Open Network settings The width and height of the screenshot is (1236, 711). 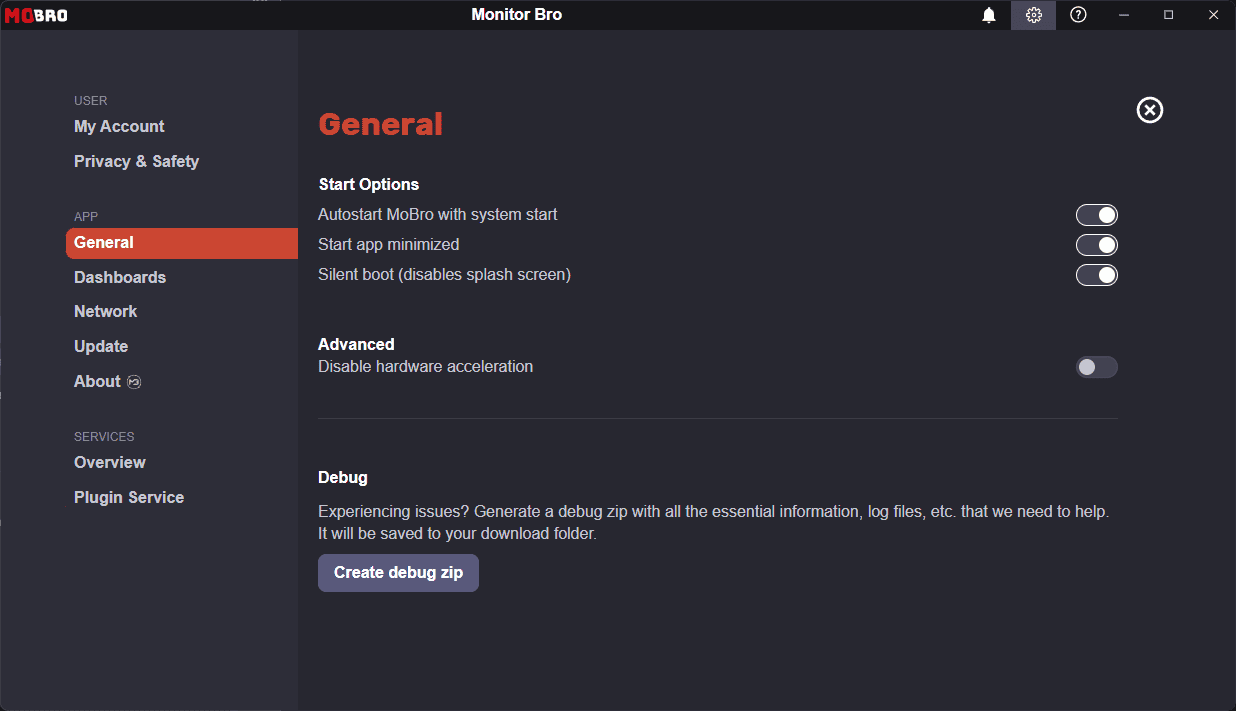pos(105,311)
